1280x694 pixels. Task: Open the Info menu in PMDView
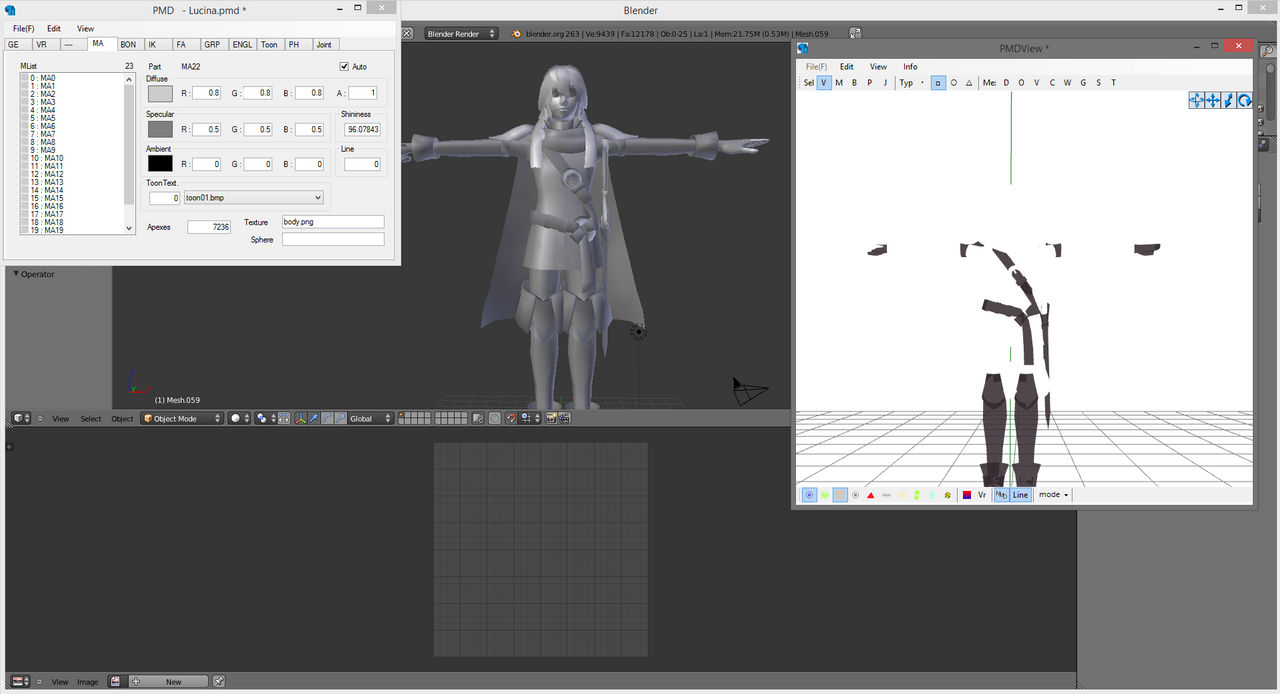click(910, 67)
